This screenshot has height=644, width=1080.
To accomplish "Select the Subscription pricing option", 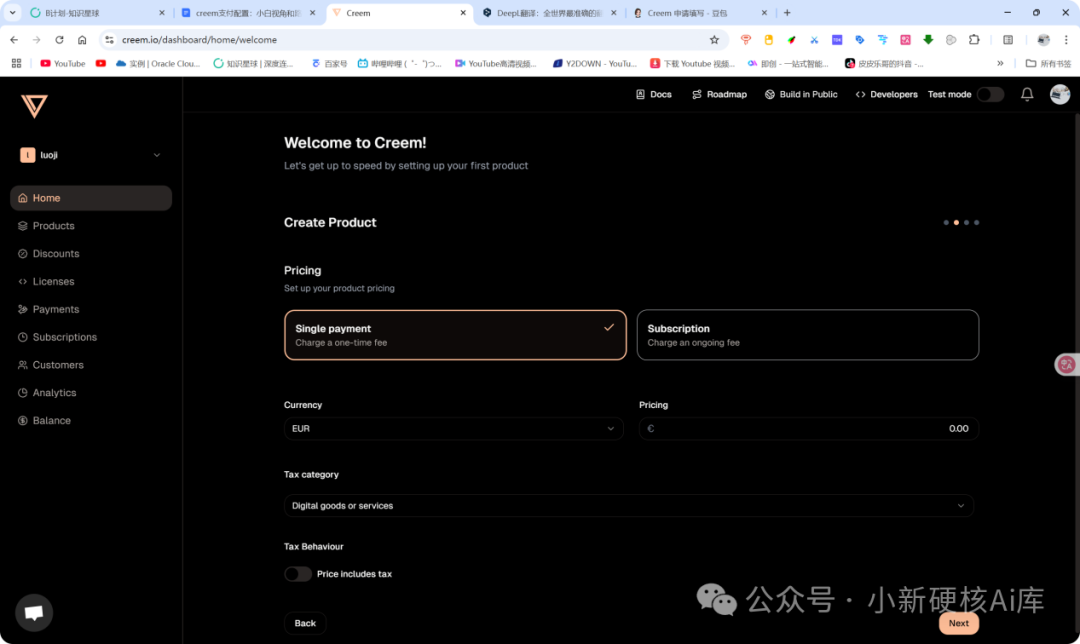I will (x=807, y=335).
